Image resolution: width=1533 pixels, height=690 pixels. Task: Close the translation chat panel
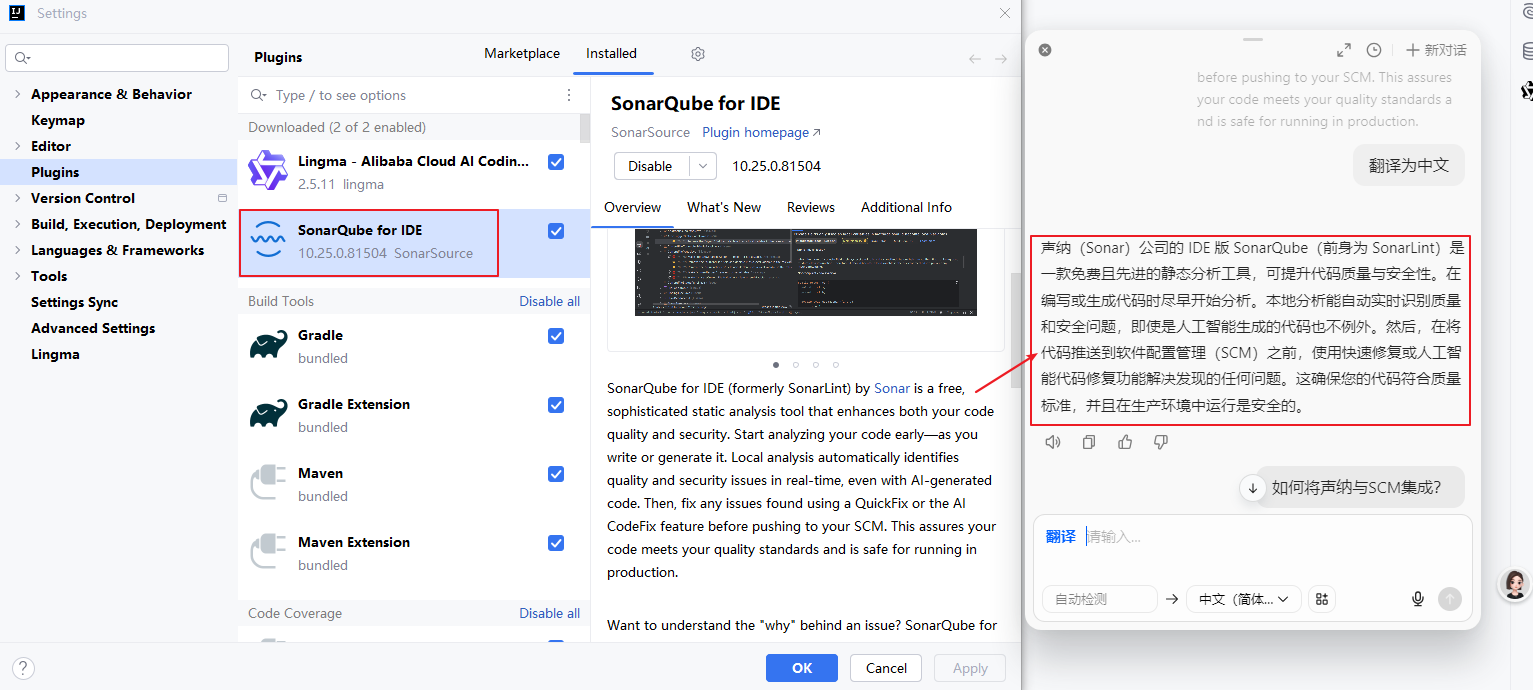coord(1045,49)
